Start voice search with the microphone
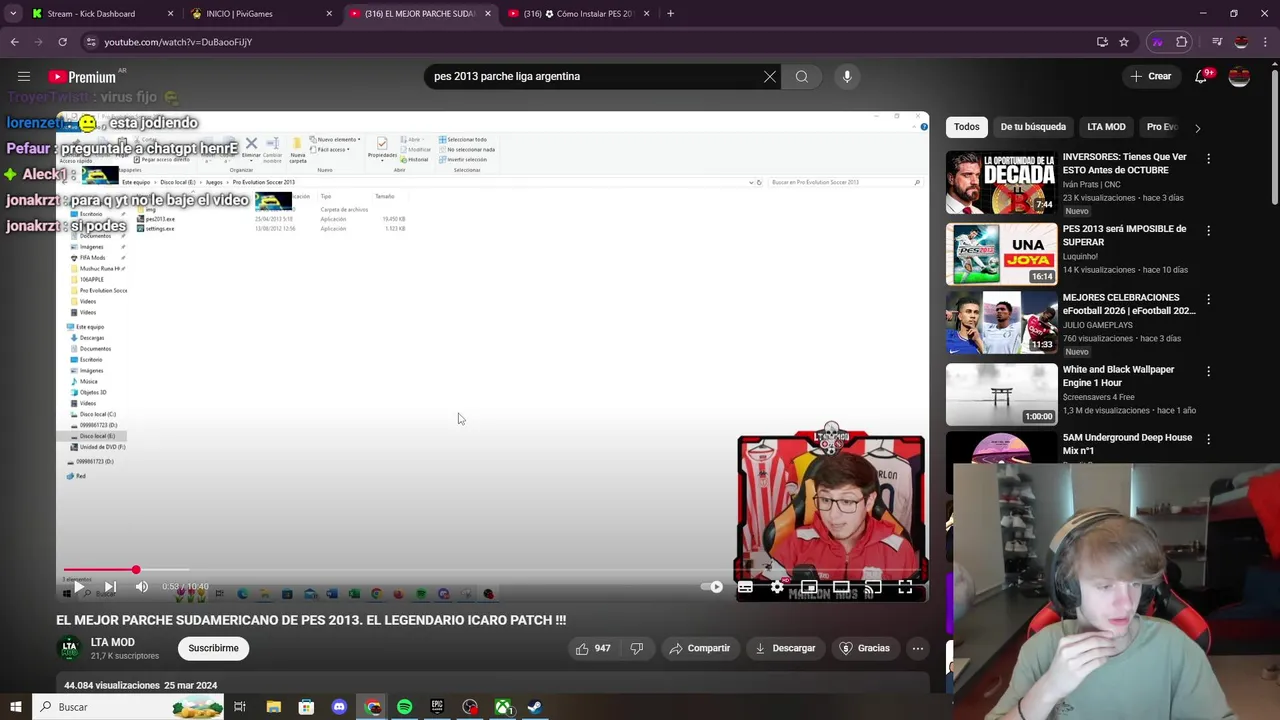This screenshot has width=1280, height=720. [847, 76]
